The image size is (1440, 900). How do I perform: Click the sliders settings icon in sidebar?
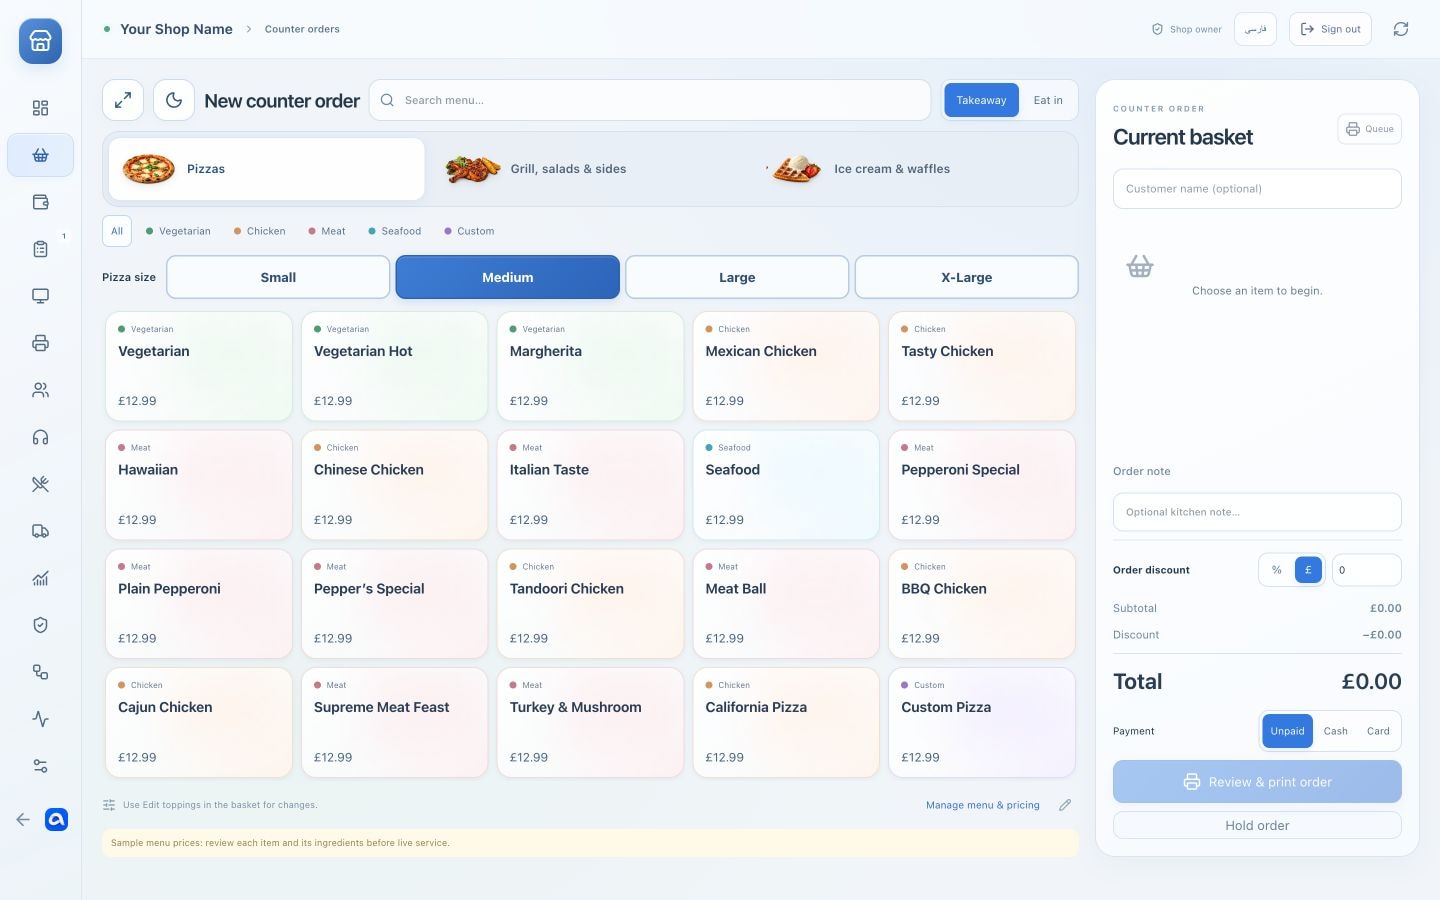40,766
